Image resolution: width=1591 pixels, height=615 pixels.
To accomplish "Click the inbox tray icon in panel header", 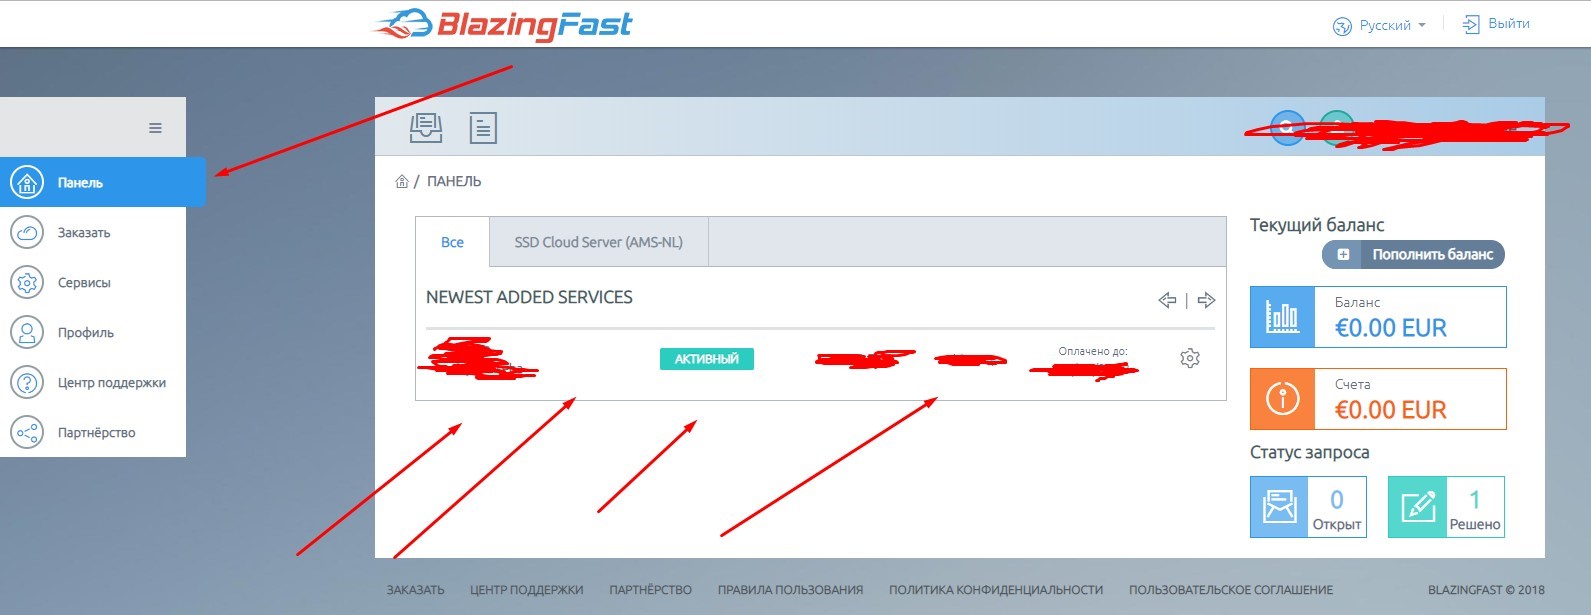I will pos(426,128).
